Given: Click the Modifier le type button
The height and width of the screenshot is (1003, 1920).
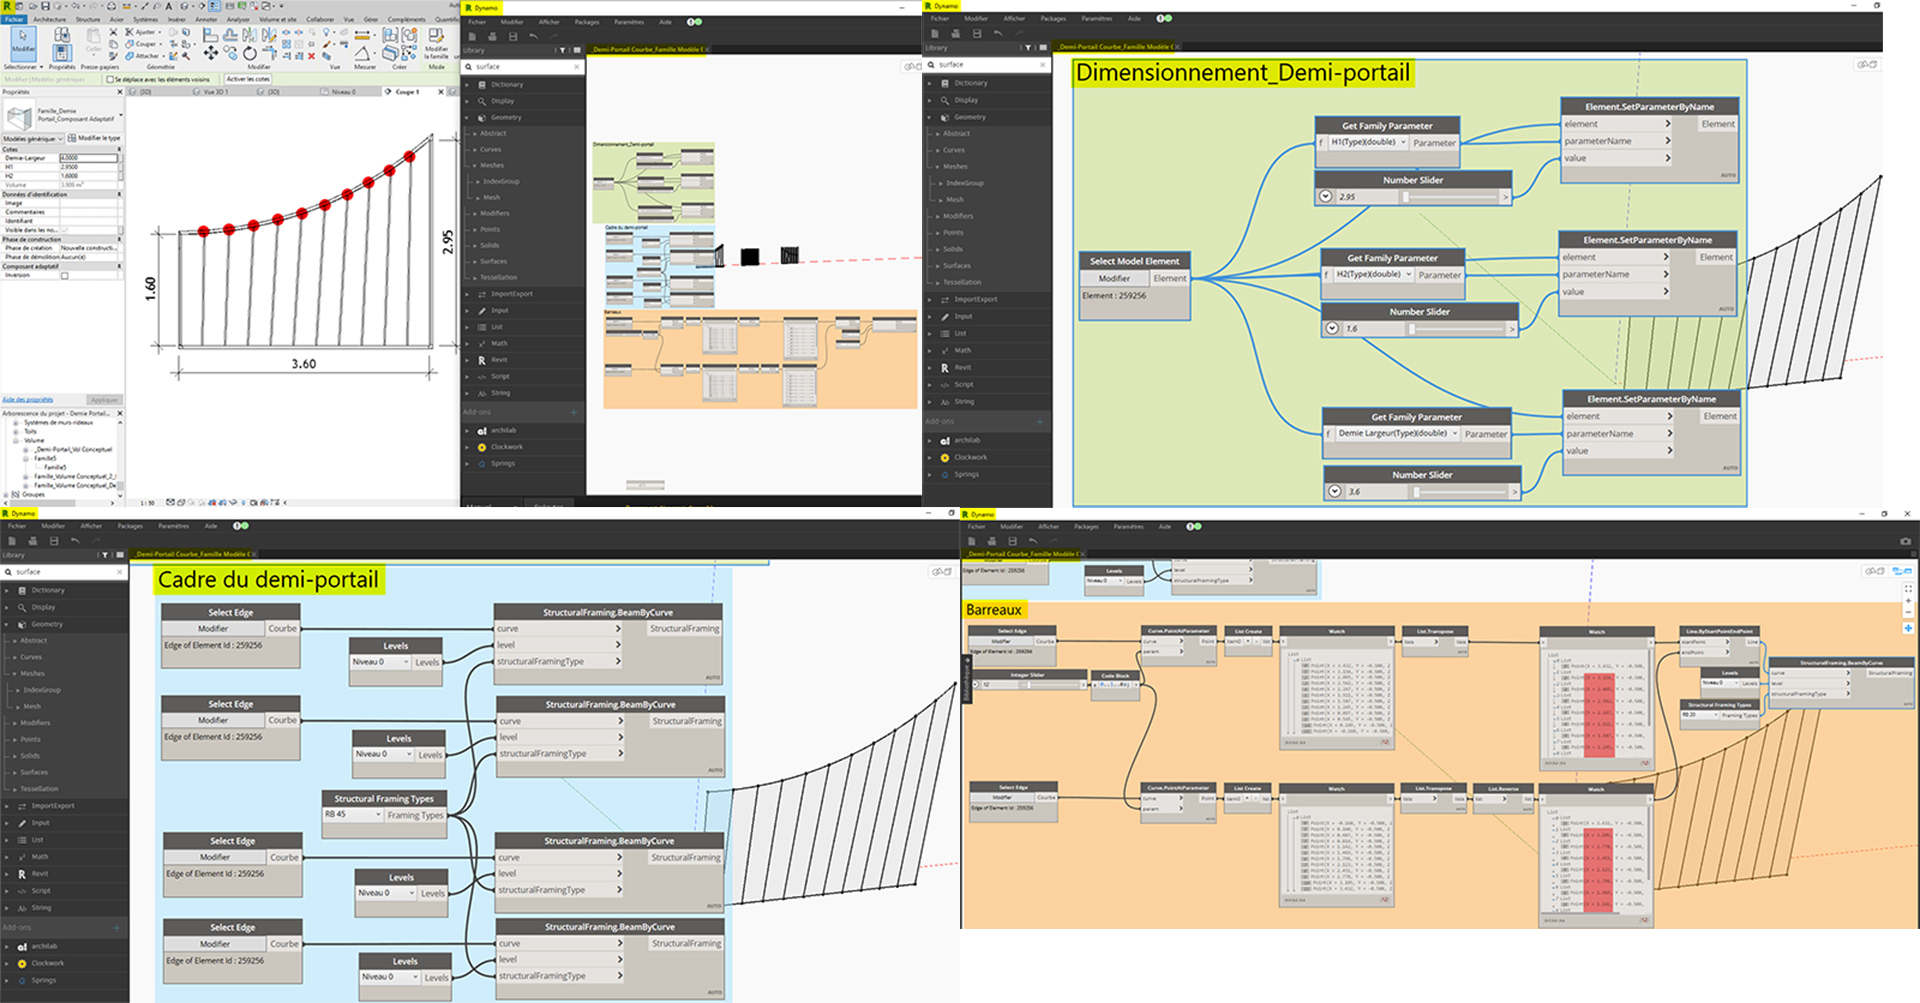Looking at the screenshot, I should click(x=95, y=138).
